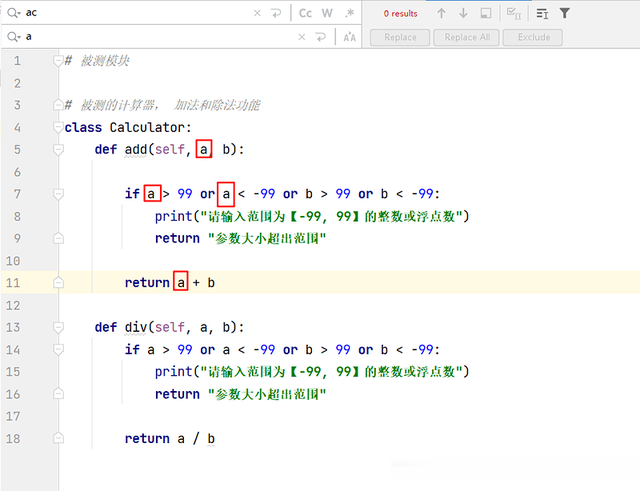Image resolution: width=640 pixels, height=491 pixels.
Task: Toggle fold end marker on line 18
Action: tap(58, 438)
